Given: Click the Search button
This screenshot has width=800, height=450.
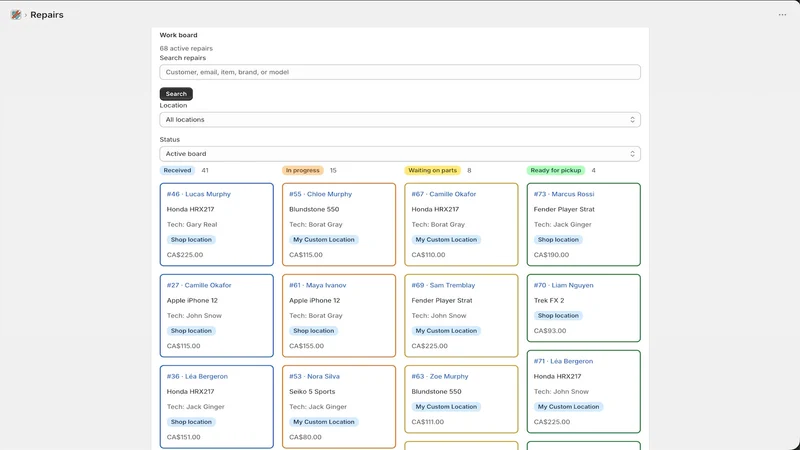Looking at the screenshot, I should (176, 94).
